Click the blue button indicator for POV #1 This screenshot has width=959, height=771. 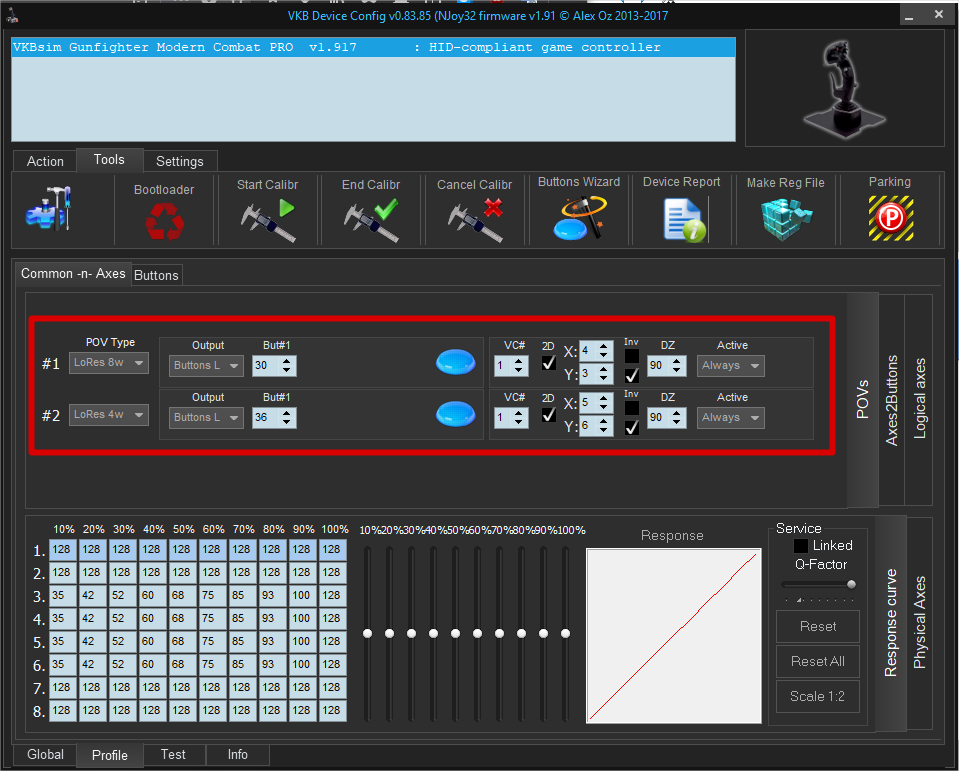click(456, 362)
